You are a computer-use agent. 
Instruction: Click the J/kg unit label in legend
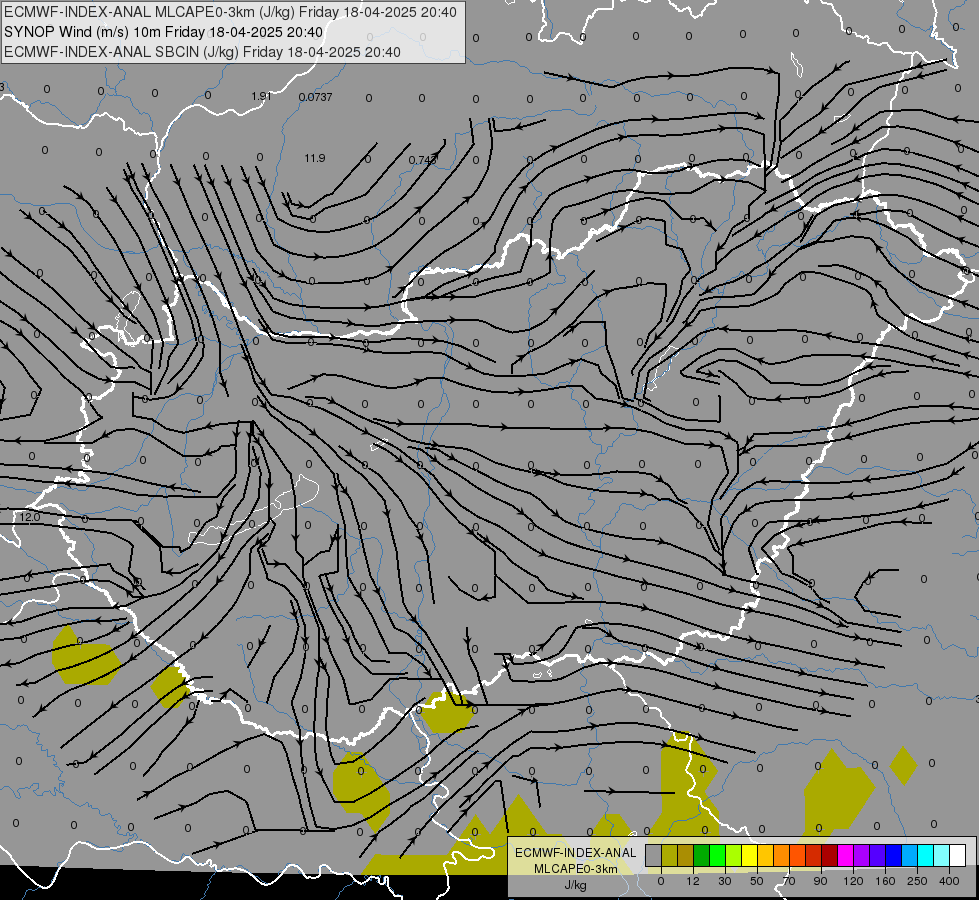pyautogui.click(x=576, y=885)
